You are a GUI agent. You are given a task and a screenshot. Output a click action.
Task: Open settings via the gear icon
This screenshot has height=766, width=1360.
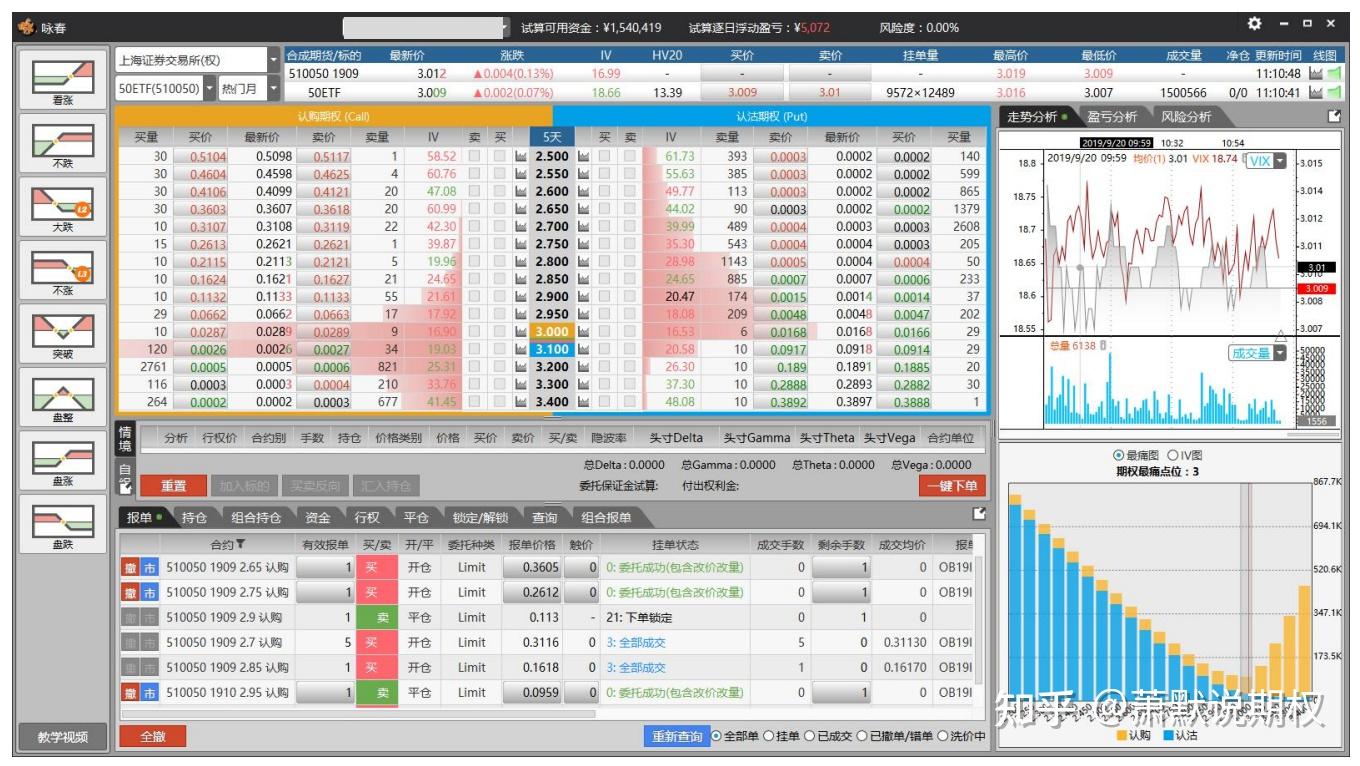[x=1255, y=24]
